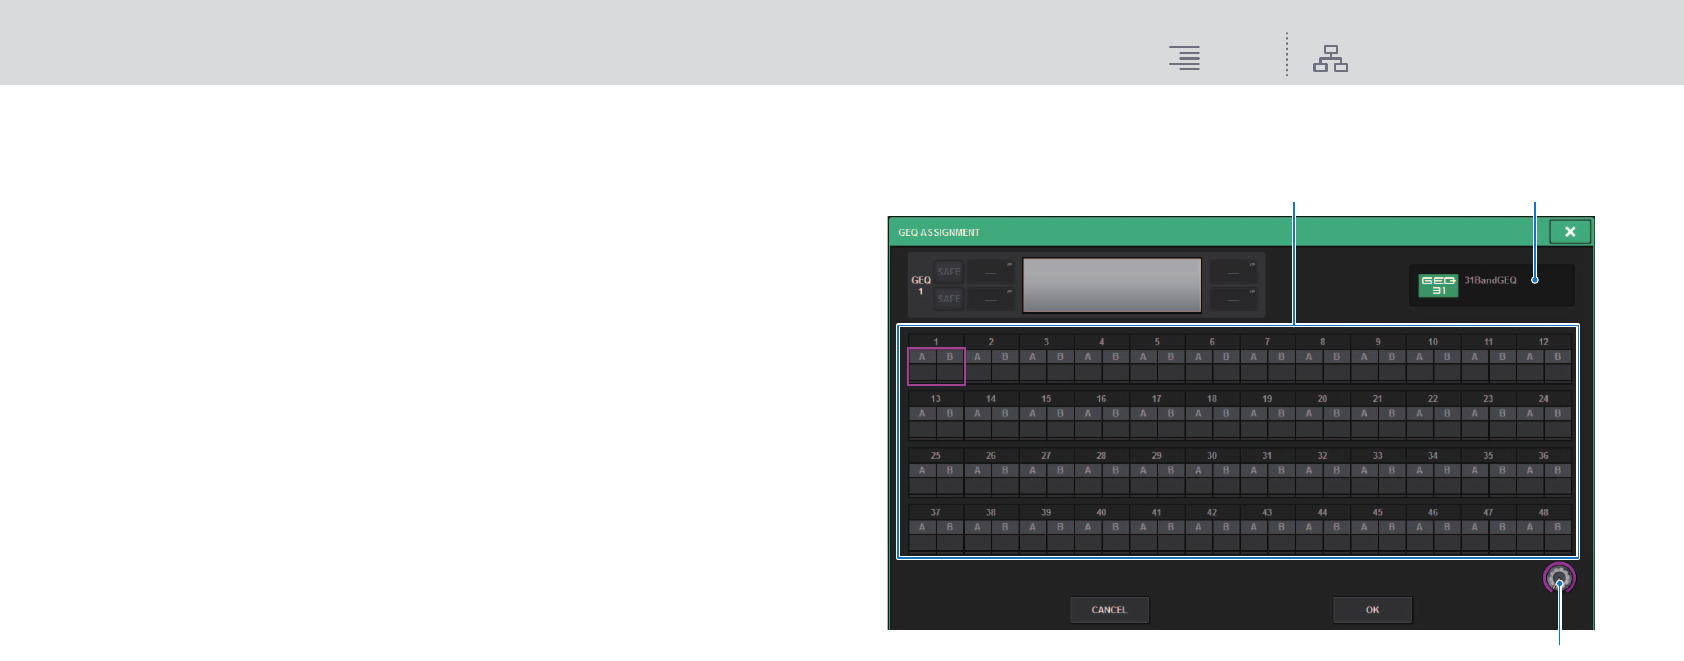Open the table of contents icon
Viewport: 1684px width, 661px height.
click(1185, 58)
